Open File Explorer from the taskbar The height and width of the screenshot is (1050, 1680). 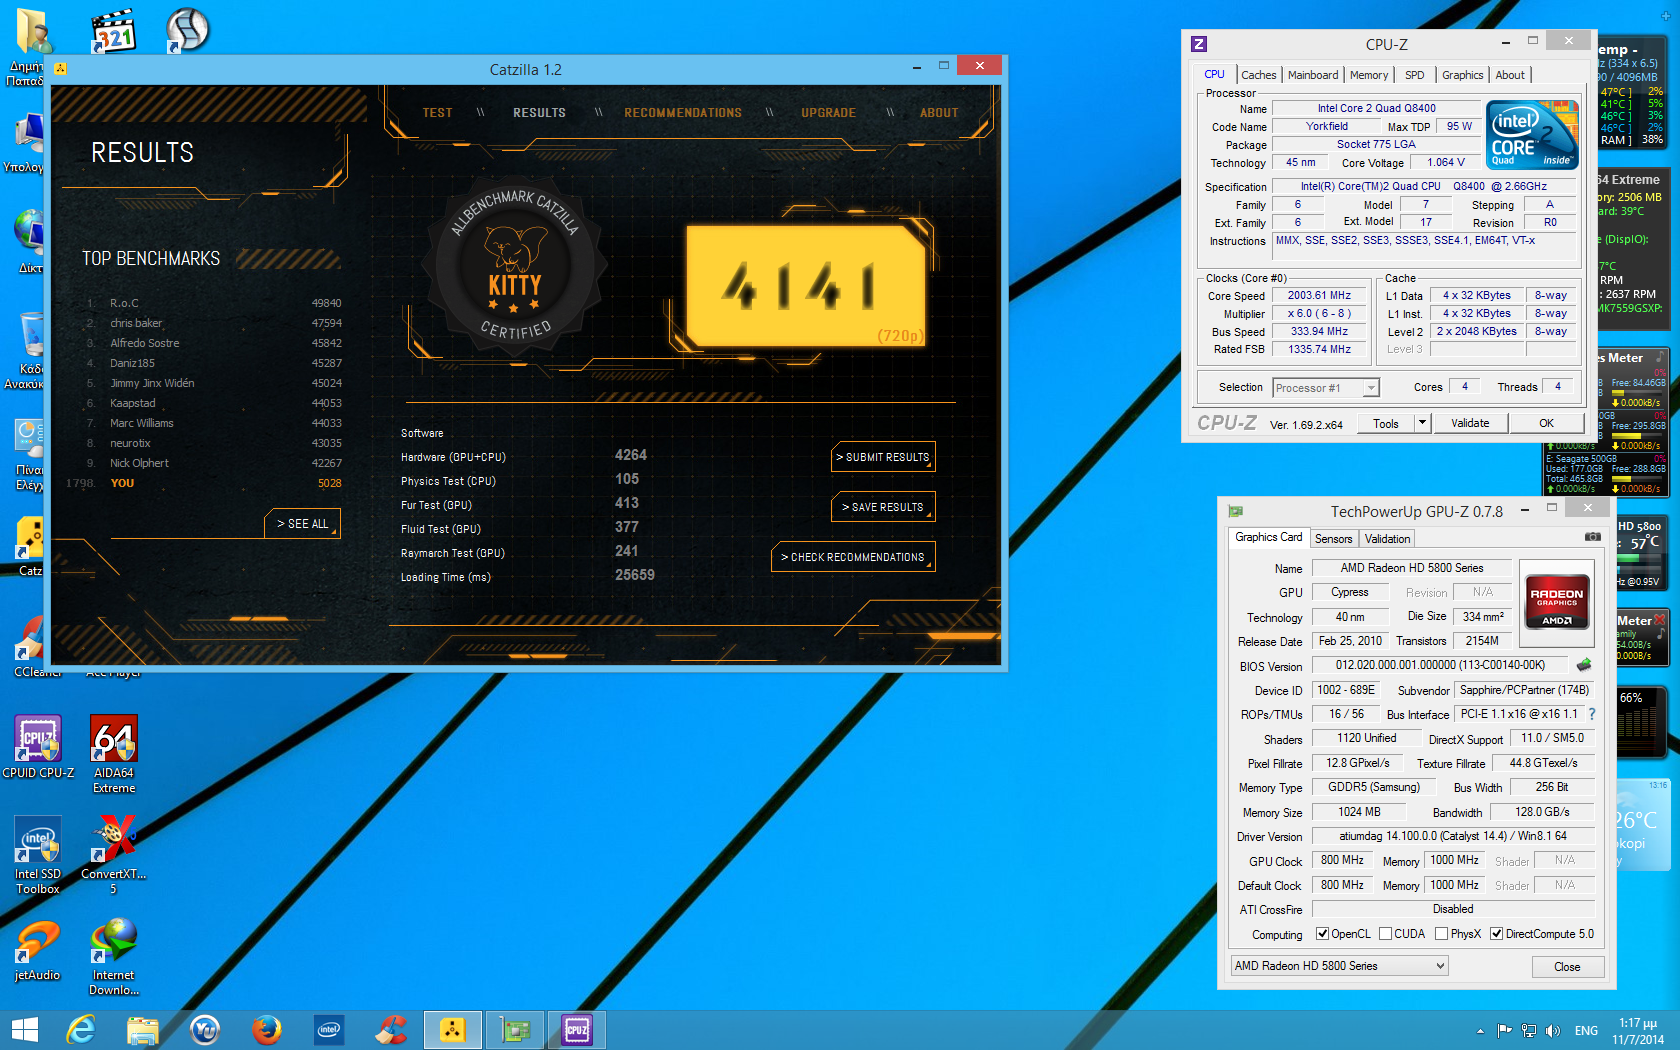(142, 1030)
